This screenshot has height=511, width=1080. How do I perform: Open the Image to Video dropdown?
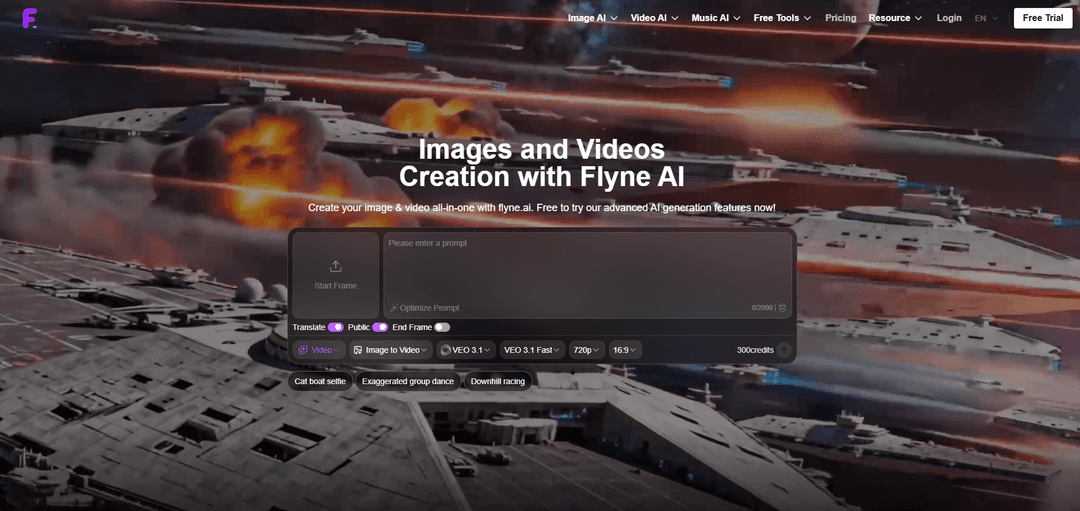391,350
